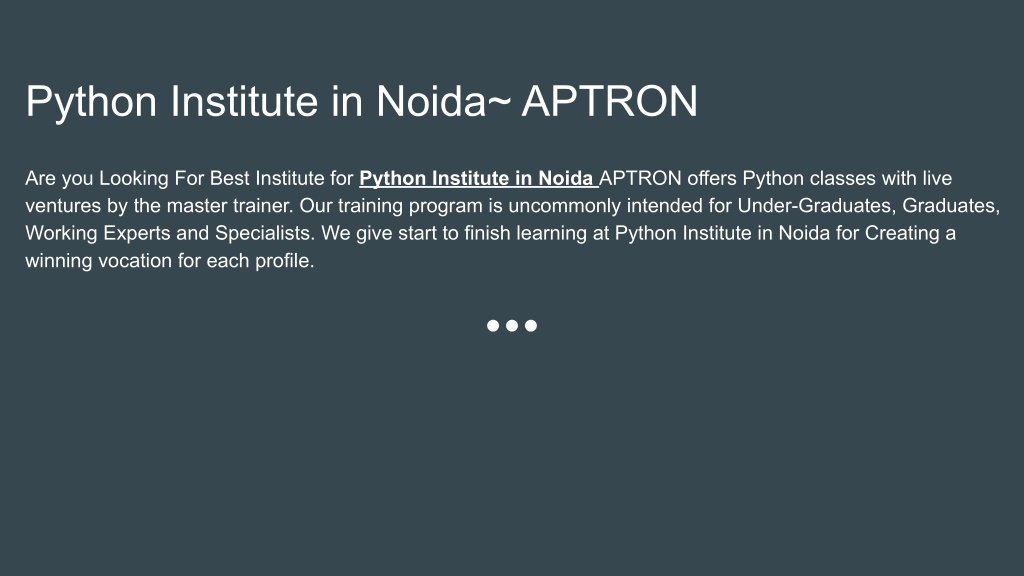Click the last white dot
The width and height of the screenshot is (1024, 576).
pos(531,325)
